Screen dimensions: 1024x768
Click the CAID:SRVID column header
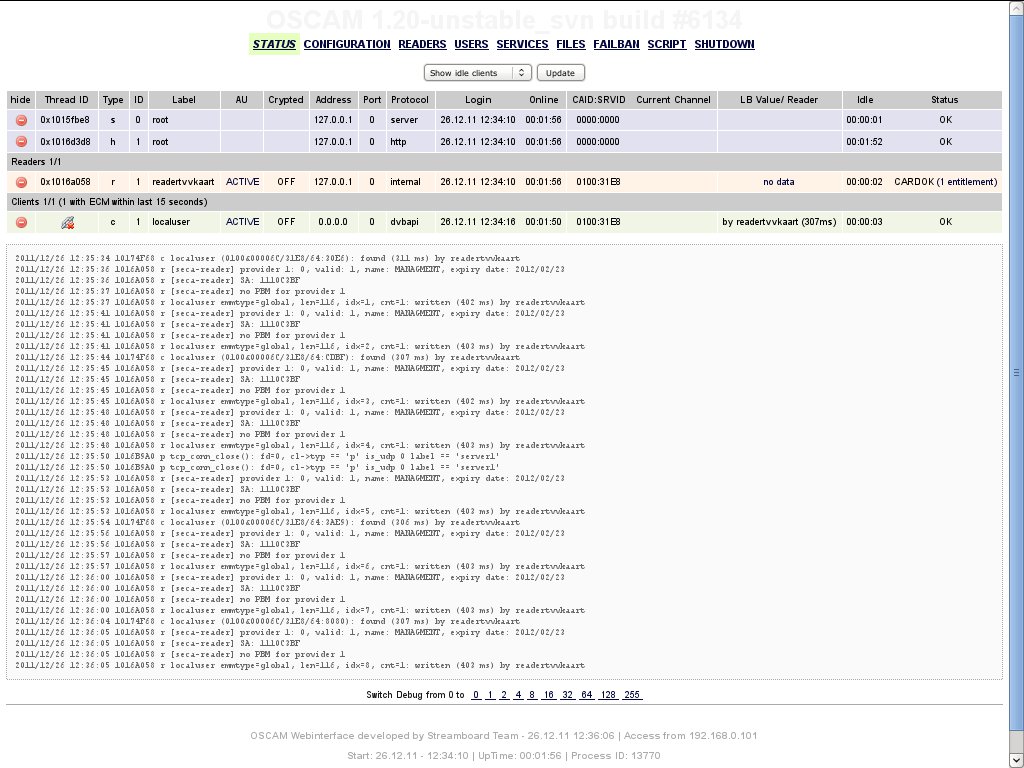pyautogui.click(x=598, y=100)
